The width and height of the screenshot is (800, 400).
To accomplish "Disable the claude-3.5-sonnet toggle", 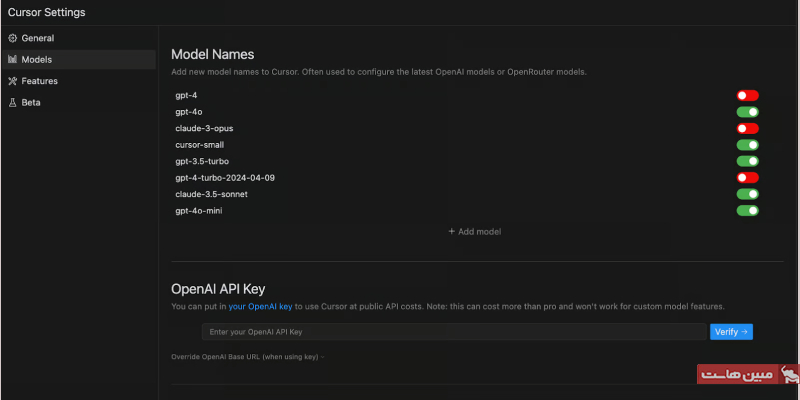I will (747, 194).
